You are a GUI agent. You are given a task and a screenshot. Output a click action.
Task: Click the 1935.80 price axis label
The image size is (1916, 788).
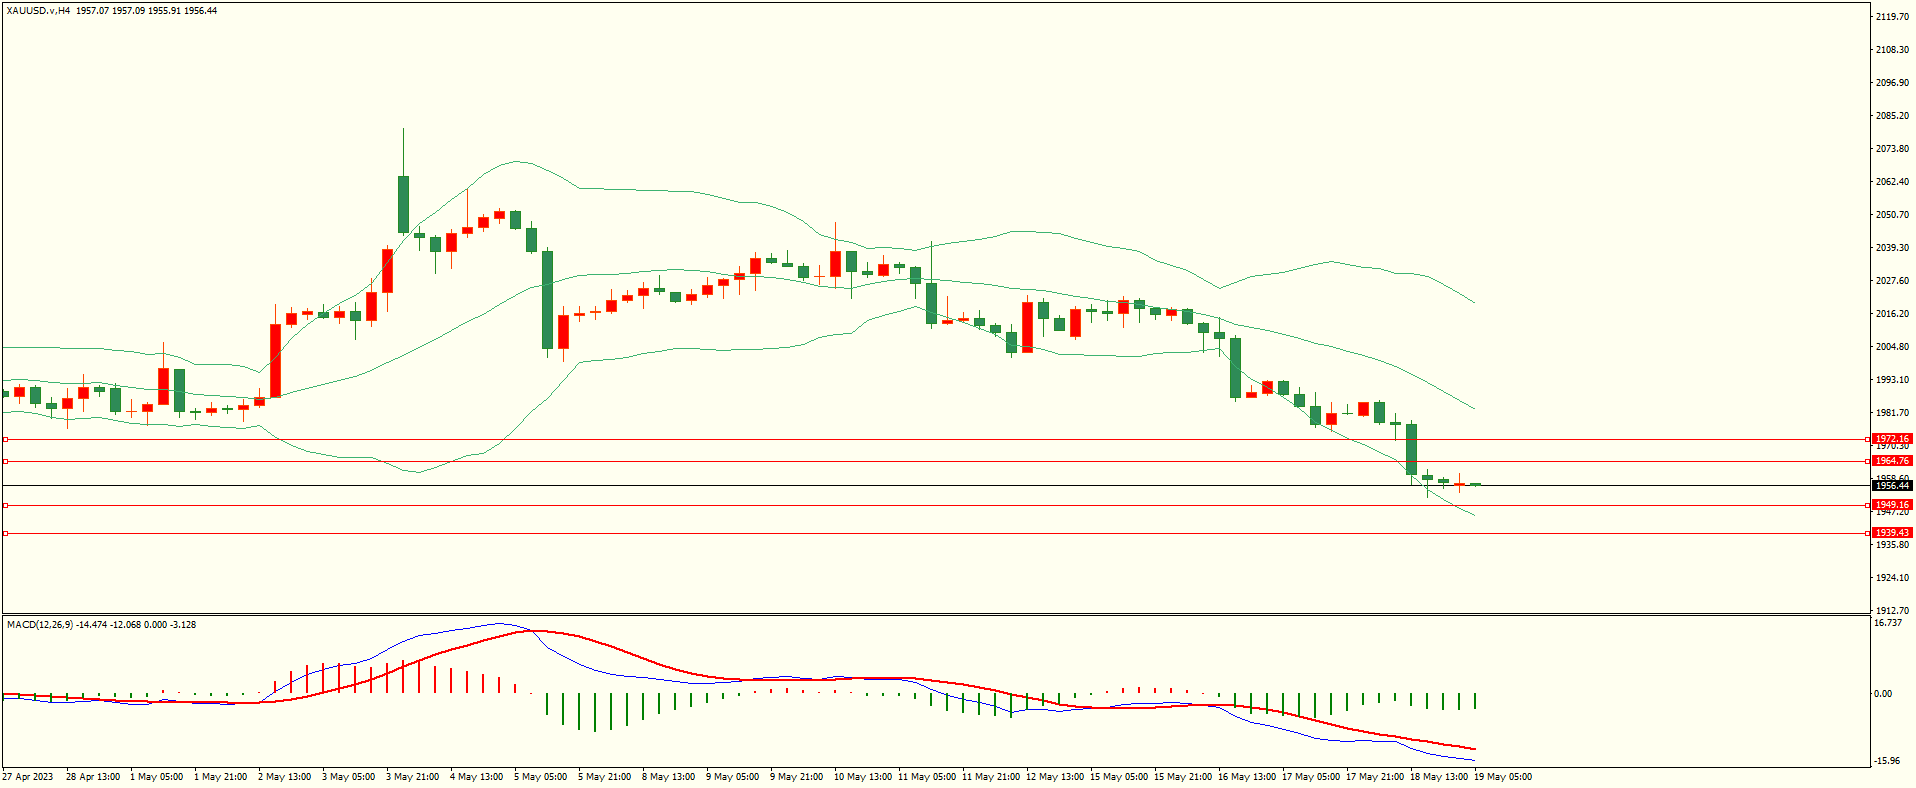coord(1892,545)
